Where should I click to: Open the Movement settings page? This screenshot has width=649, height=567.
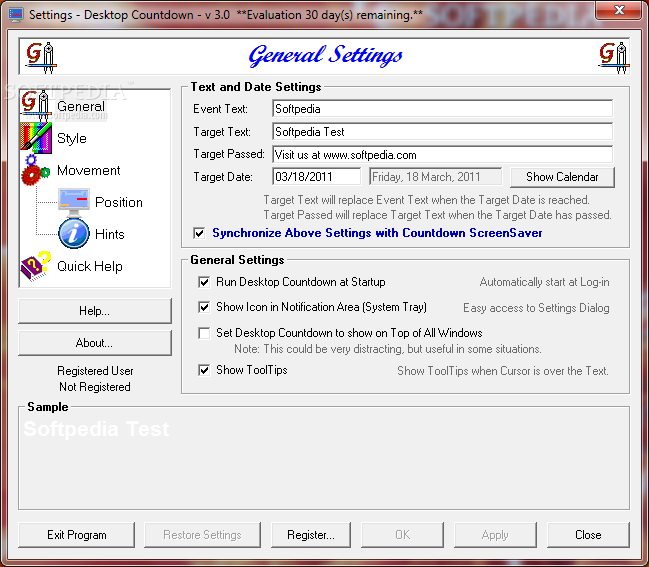[x=89, y=170]
